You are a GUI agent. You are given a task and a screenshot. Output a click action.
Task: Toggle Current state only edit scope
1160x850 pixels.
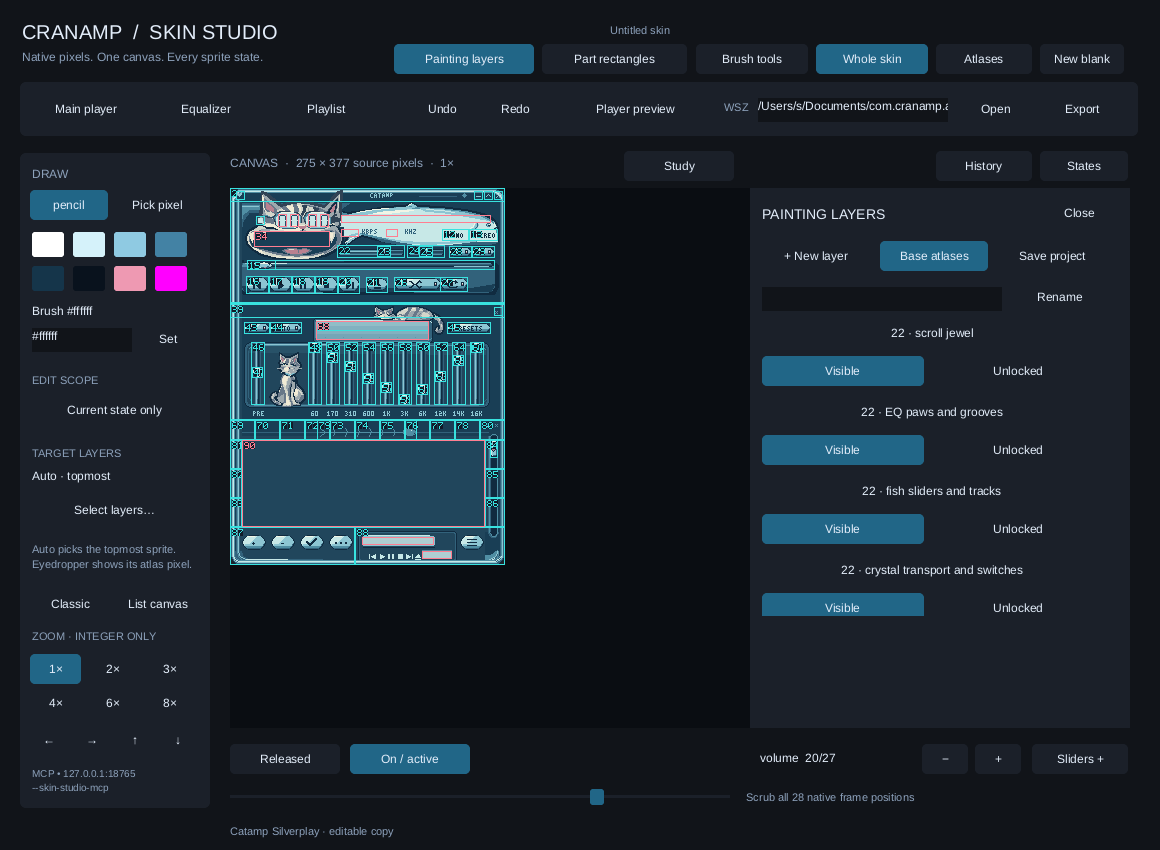(115, 410)
